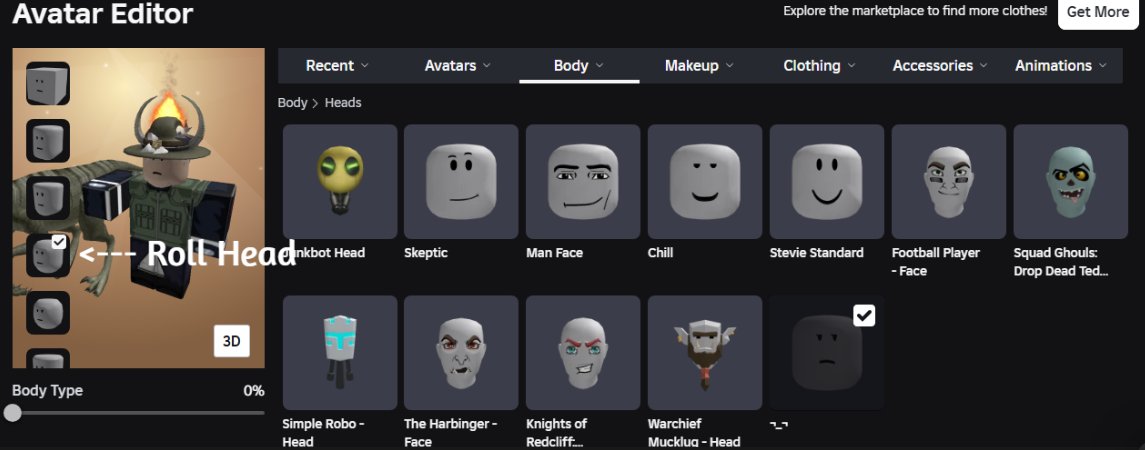Screen dimensions: 1145x450
Task: Select the Linkbot Head alien image
Action: [x=340, y=182]
